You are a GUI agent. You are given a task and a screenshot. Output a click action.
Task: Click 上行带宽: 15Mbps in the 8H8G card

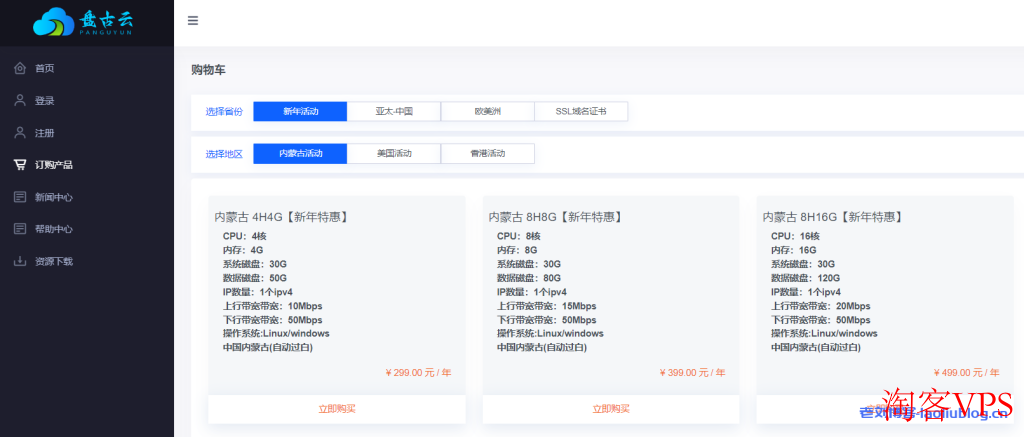coord(547,306)
